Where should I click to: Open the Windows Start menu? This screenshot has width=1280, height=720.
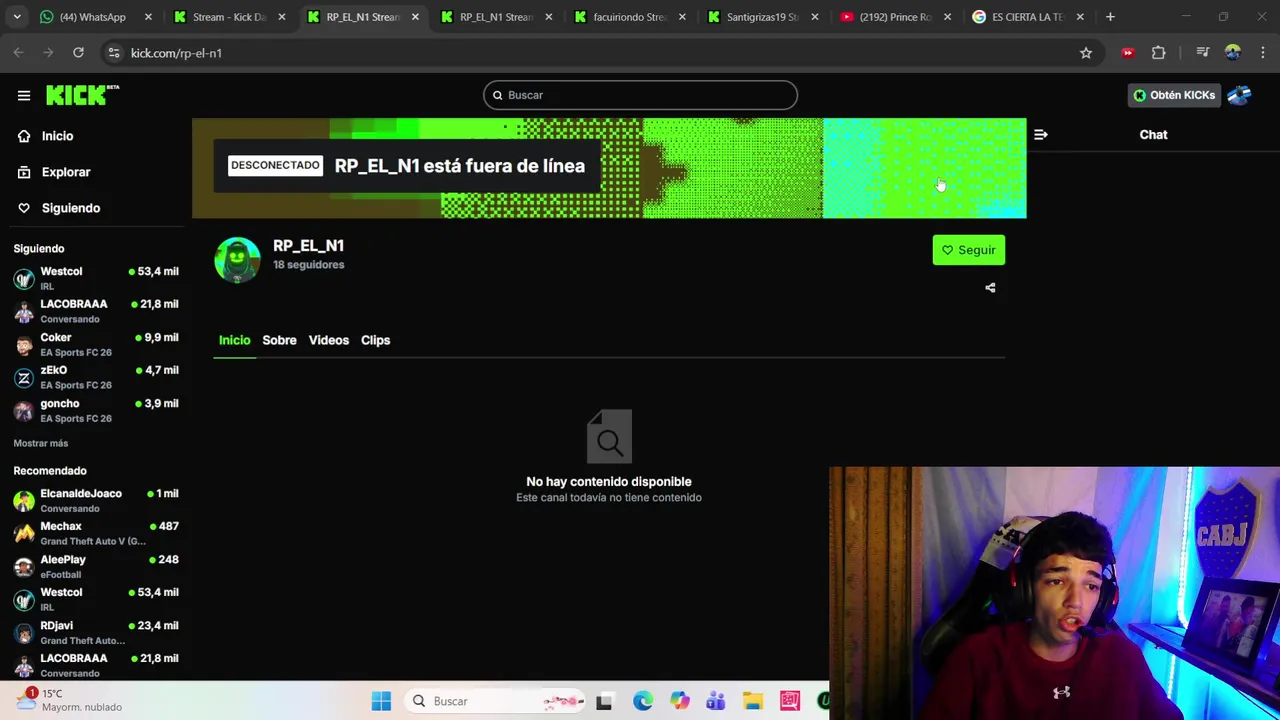click(381, 701)
